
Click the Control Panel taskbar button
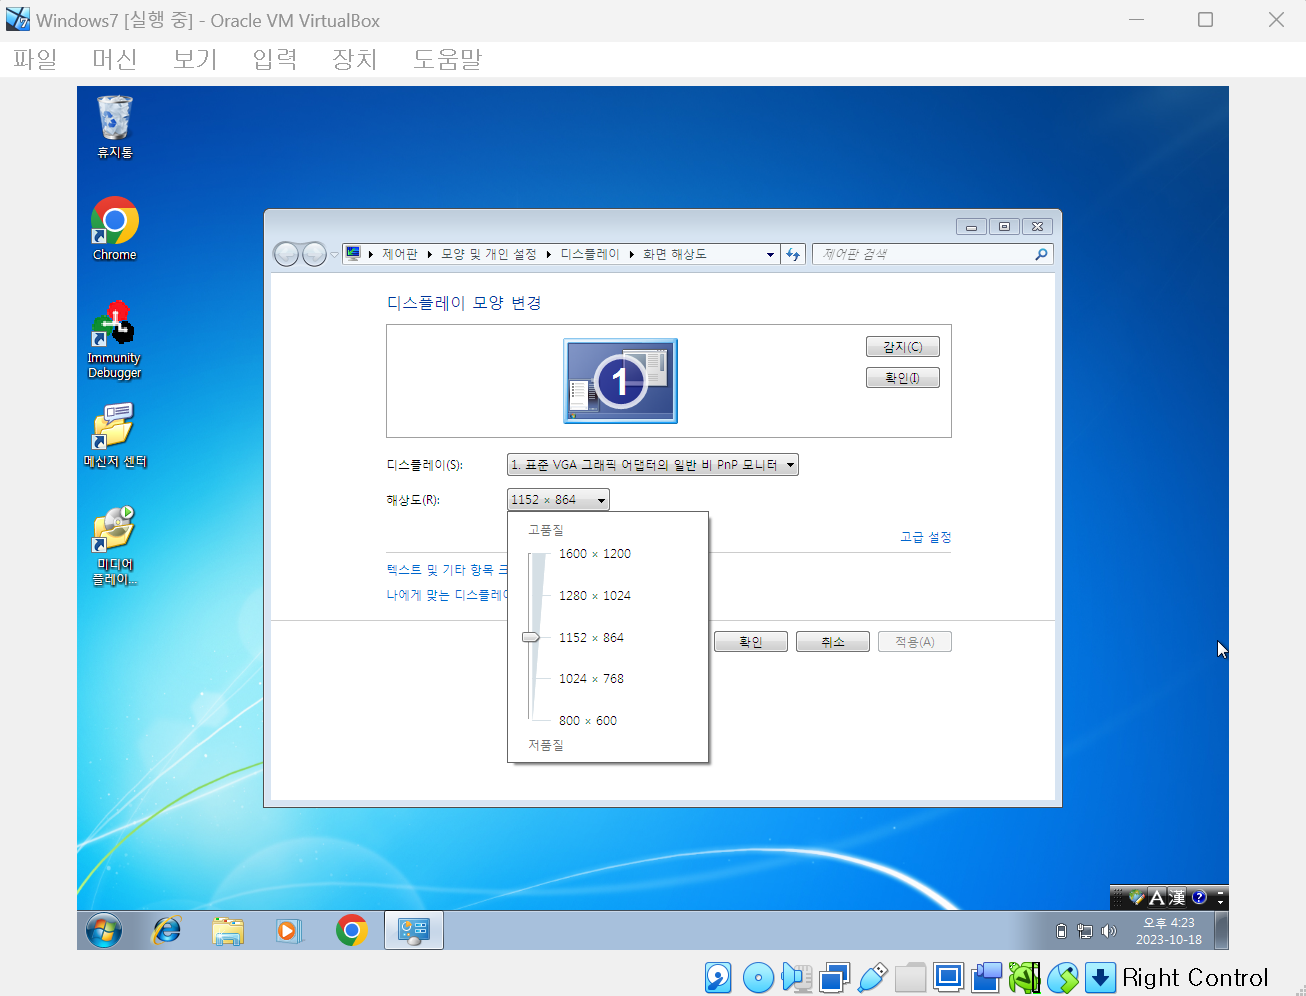(x=414, y=931)
